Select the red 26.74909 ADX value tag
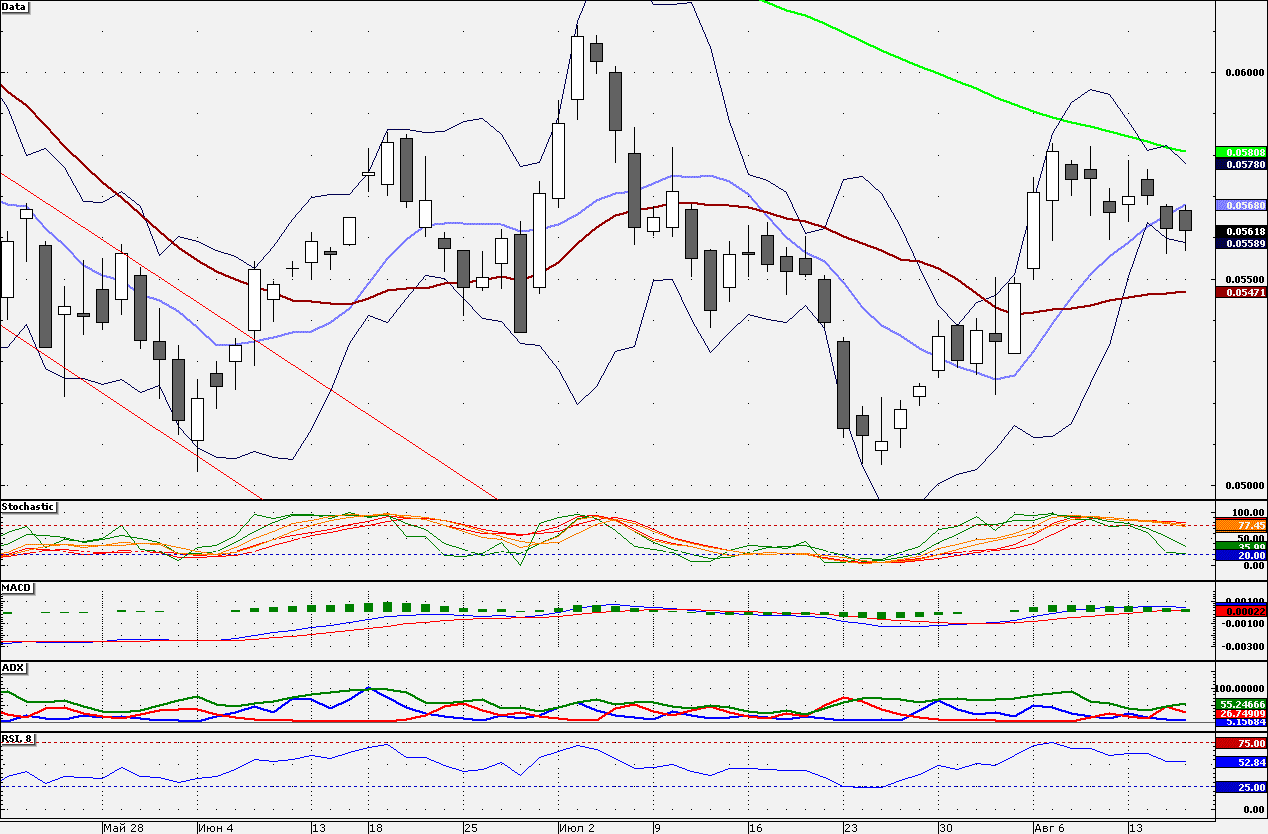Viewport: 1268px width, 834px height. (1241, 713)
